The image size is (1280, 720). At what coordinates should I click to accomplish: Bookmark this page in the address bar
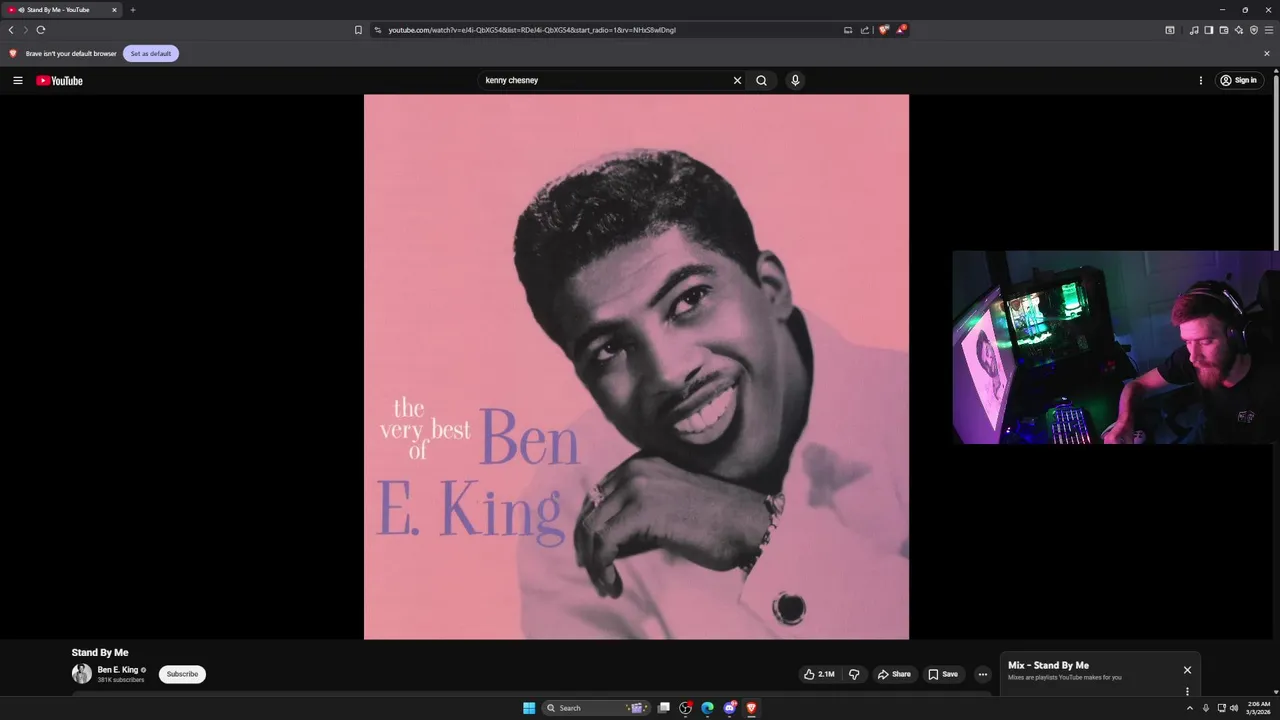pos(358,30)
